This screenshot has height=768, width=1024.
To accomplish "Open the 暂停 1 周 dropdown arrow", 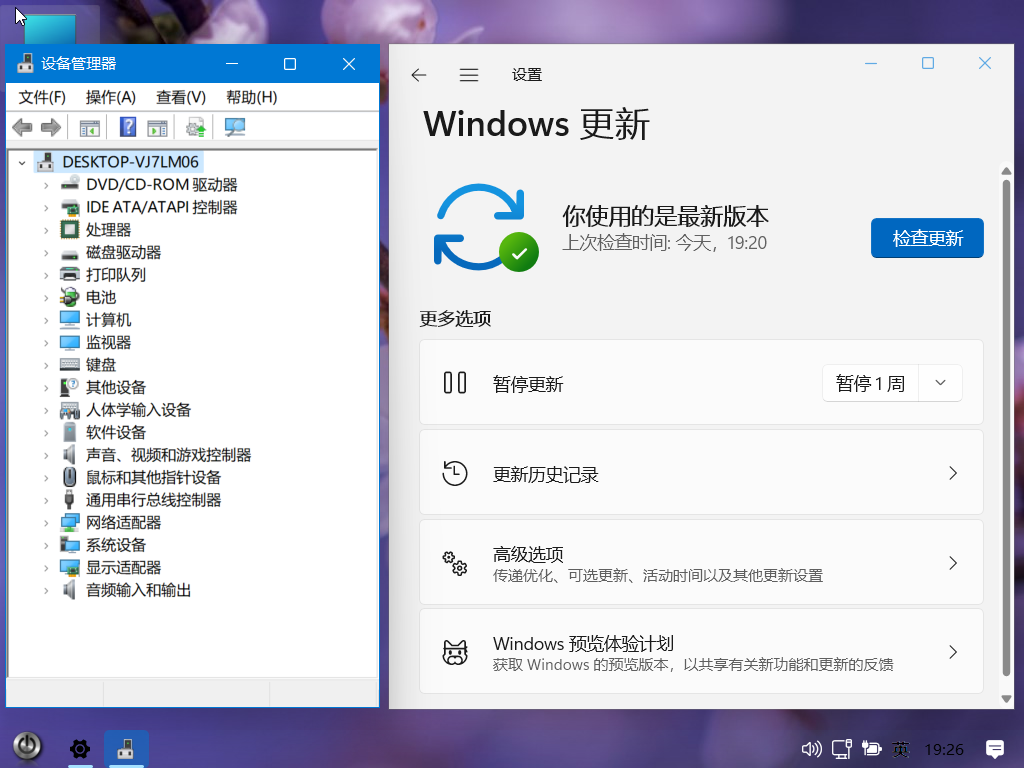I will pos(940,383).
